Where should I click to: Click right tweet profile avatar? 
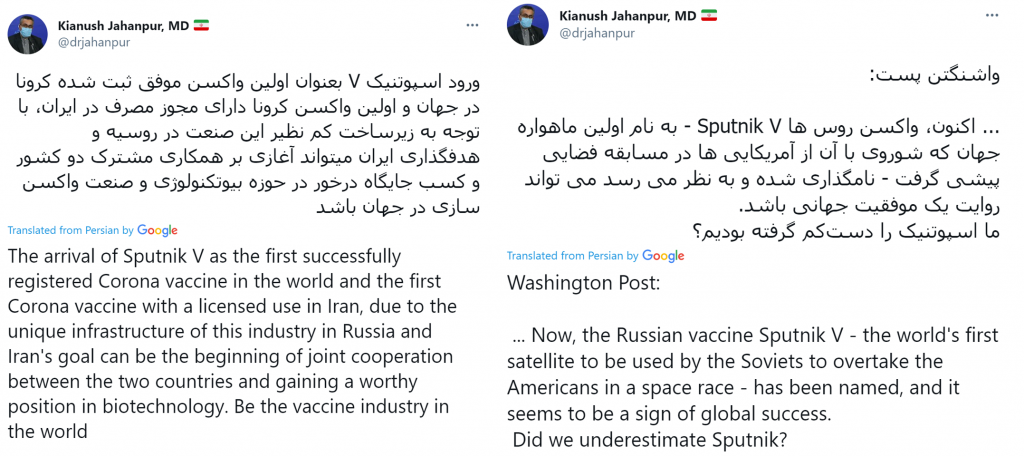[x=526, y=25]
